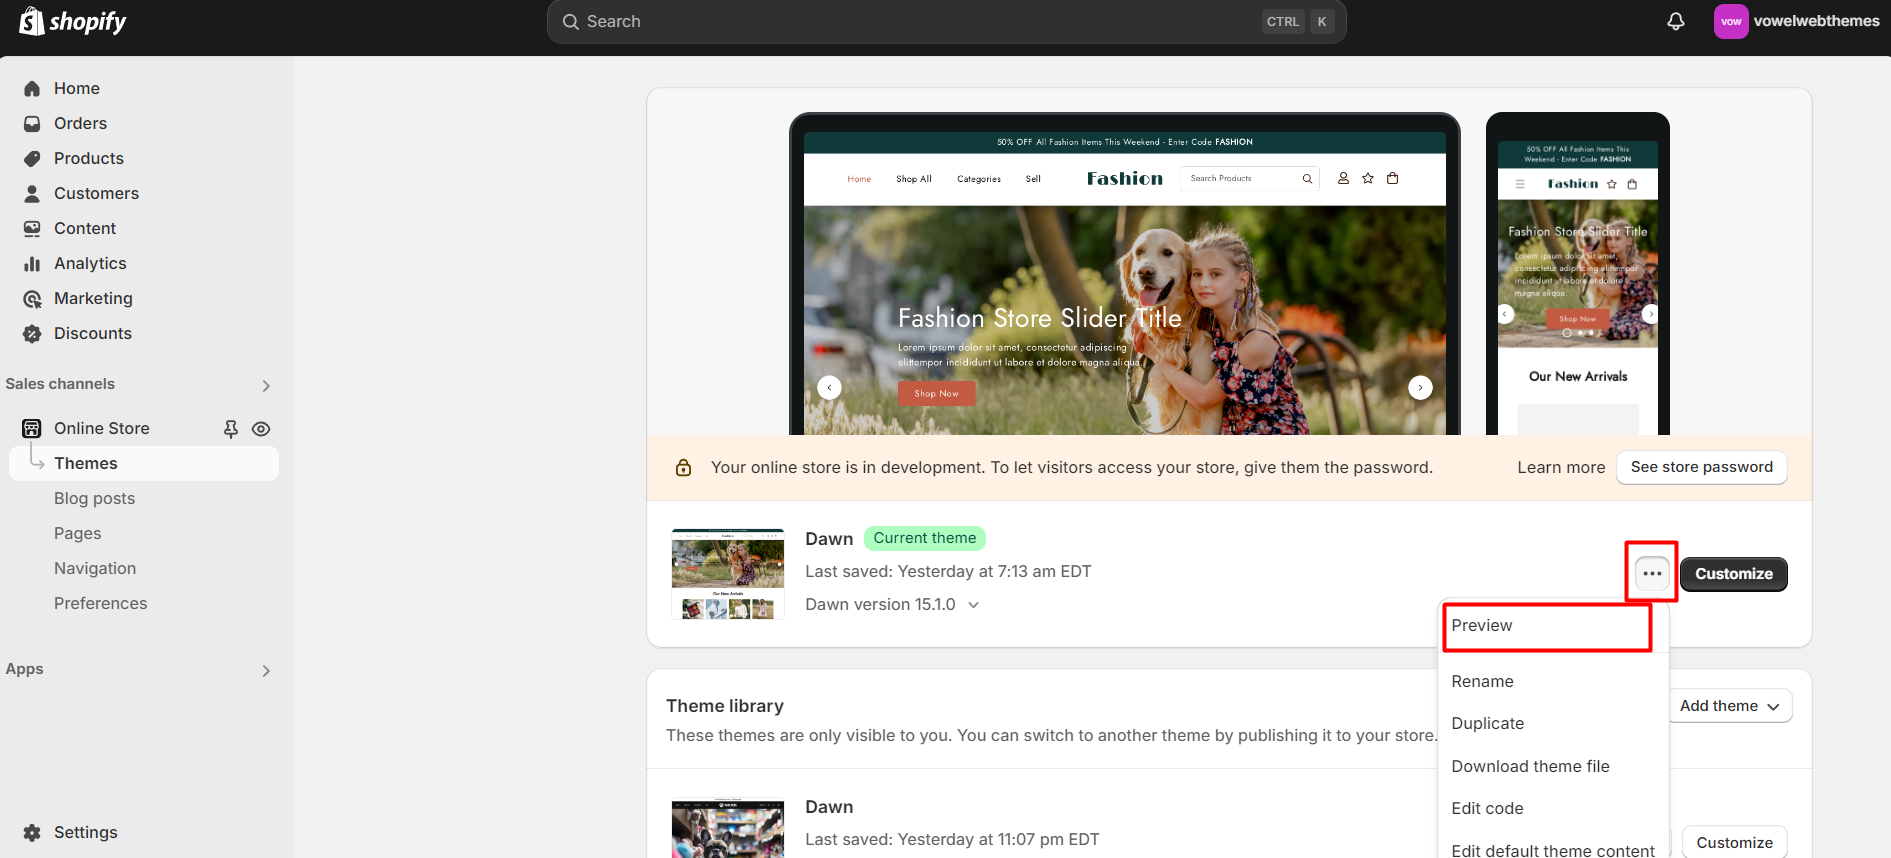
Task: Open Preferences in sidebar
Action: [100, 604]
